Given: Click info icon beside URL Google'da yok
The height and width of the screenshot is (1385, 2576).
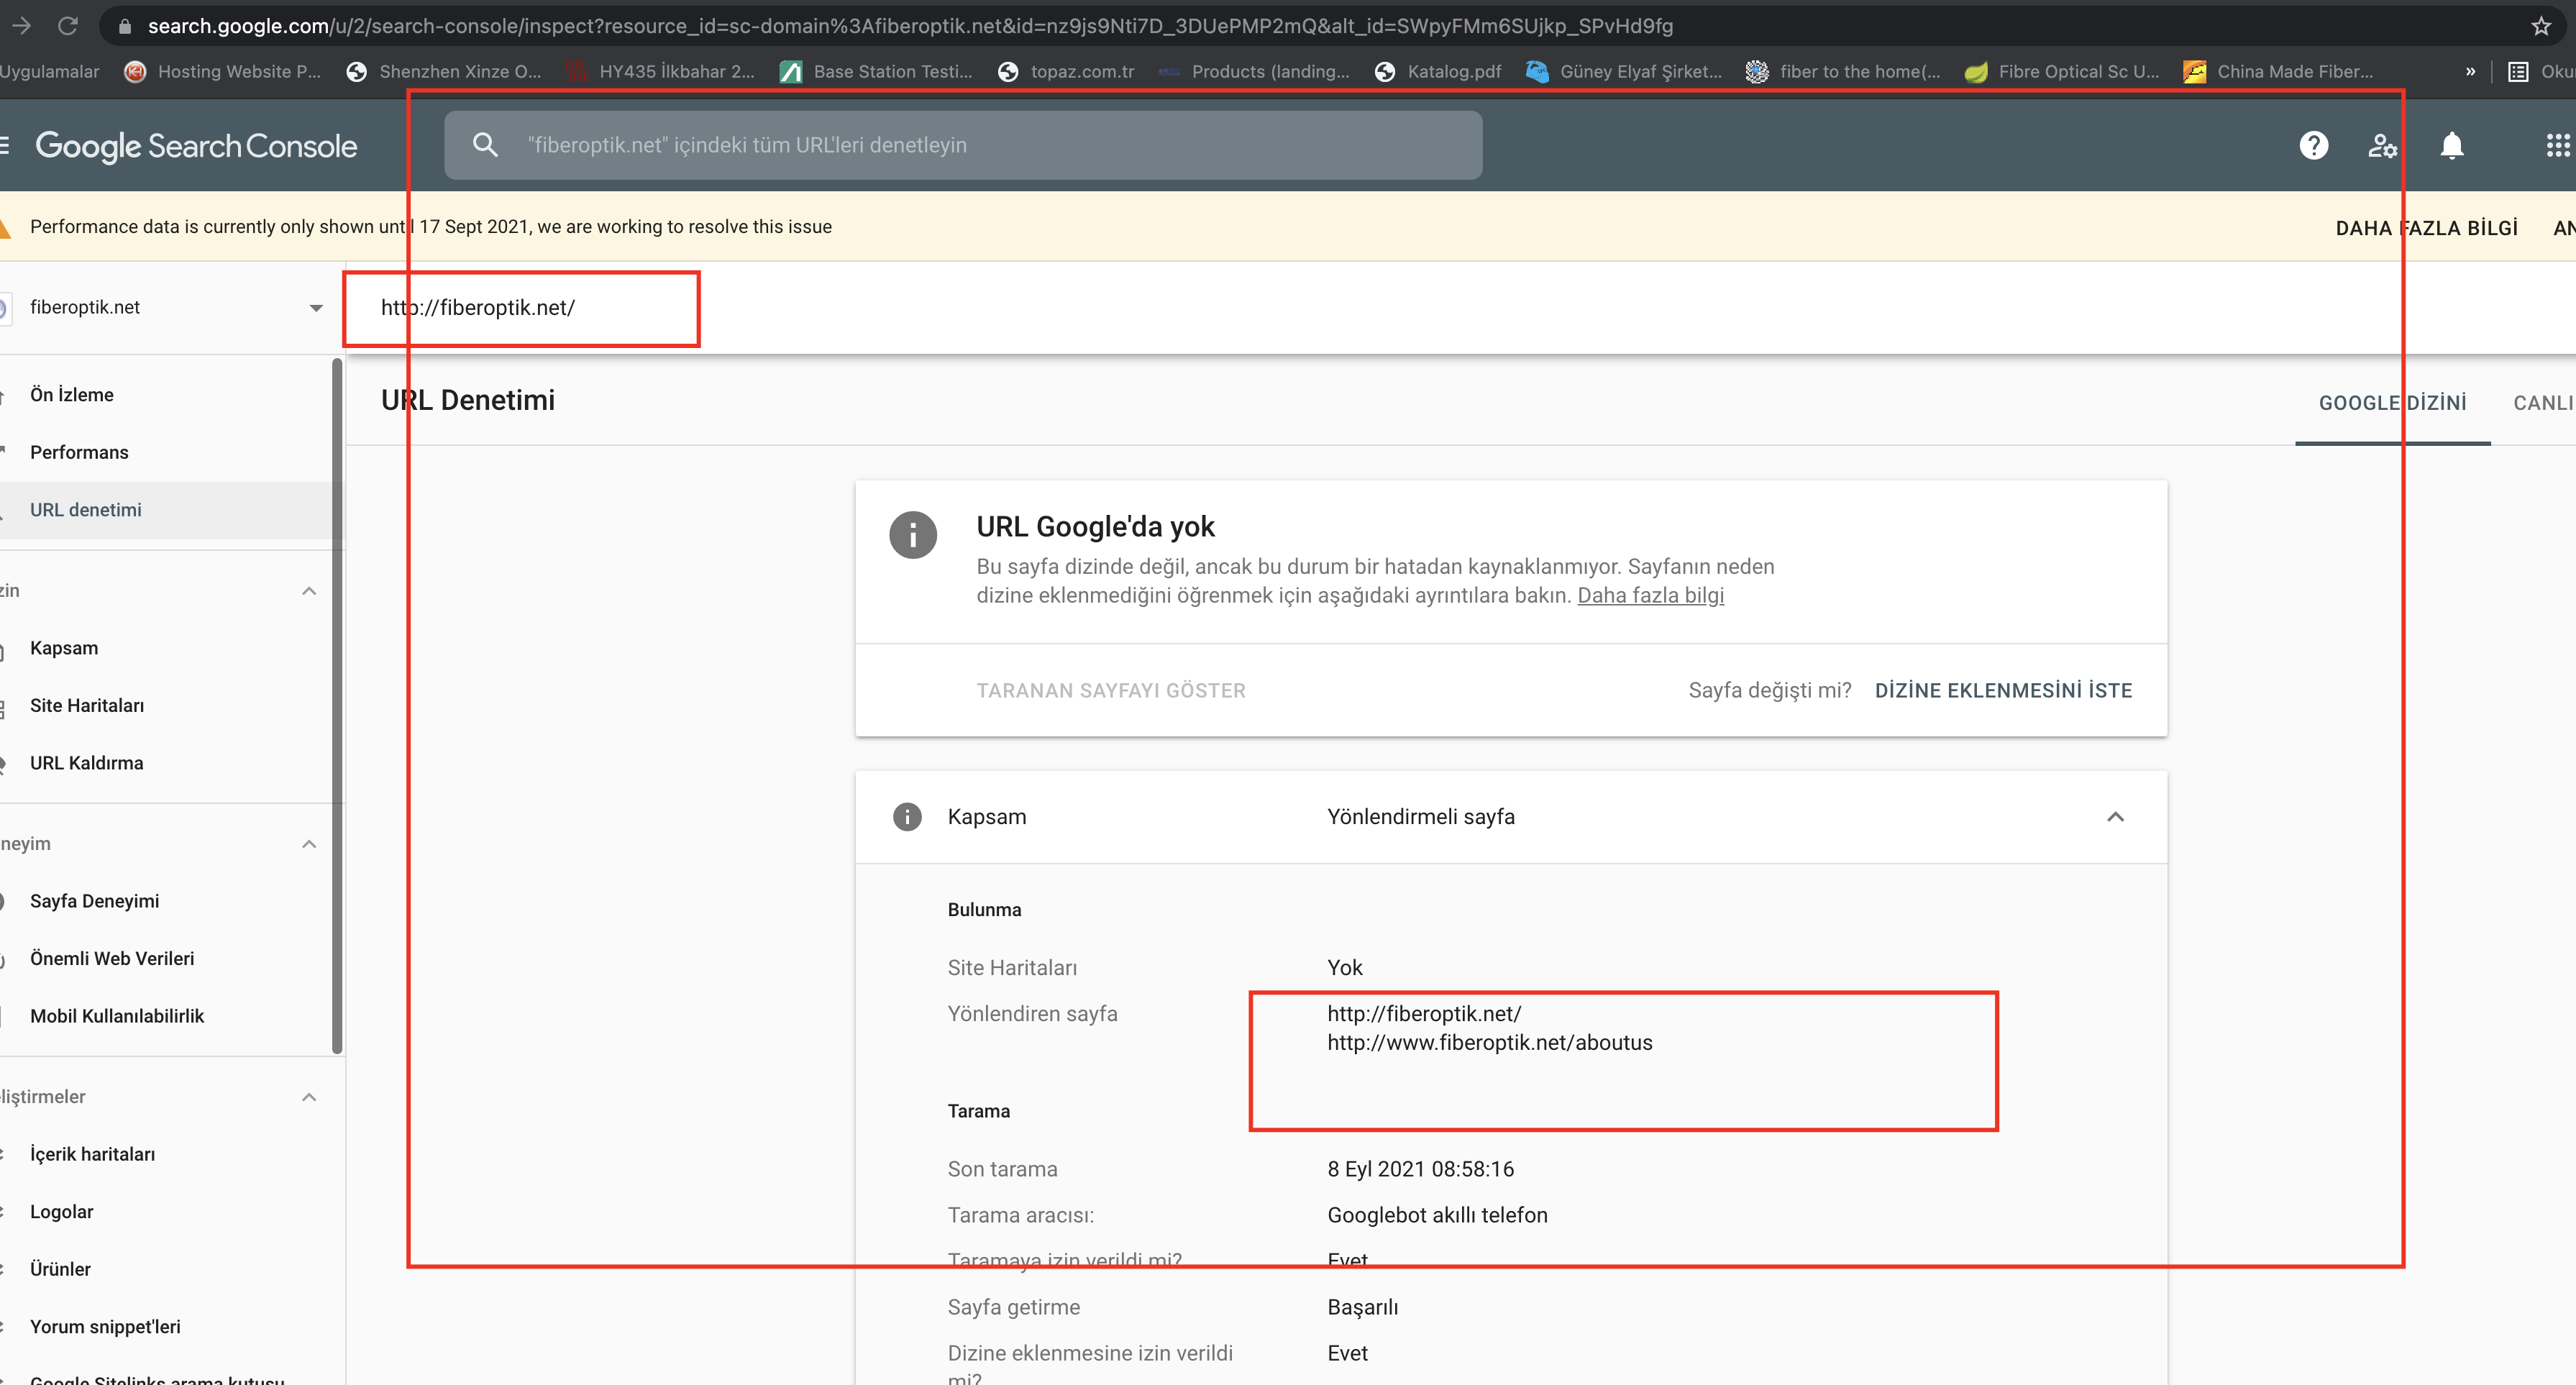Looking at the screenshot, I should pos(913,535).
